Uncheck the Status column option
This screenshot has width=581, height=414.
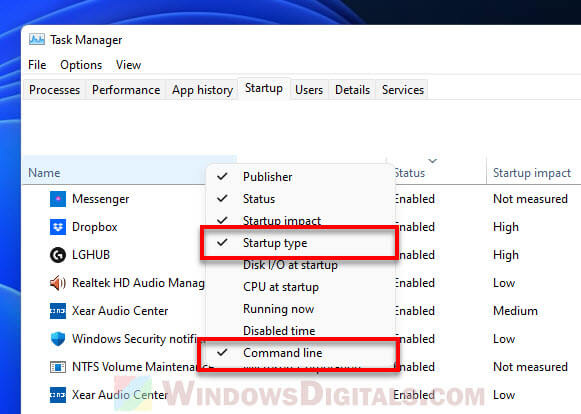click(300, 199)
